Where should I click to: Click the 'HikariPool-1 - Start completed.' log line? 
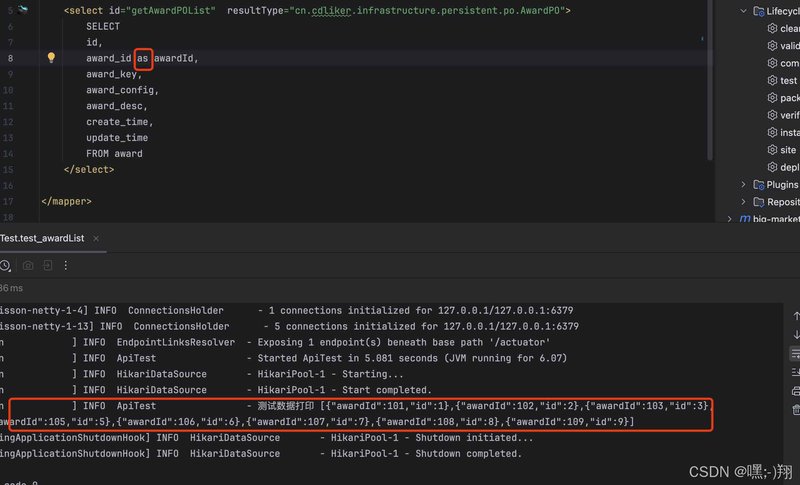click(x=344, y=390)
